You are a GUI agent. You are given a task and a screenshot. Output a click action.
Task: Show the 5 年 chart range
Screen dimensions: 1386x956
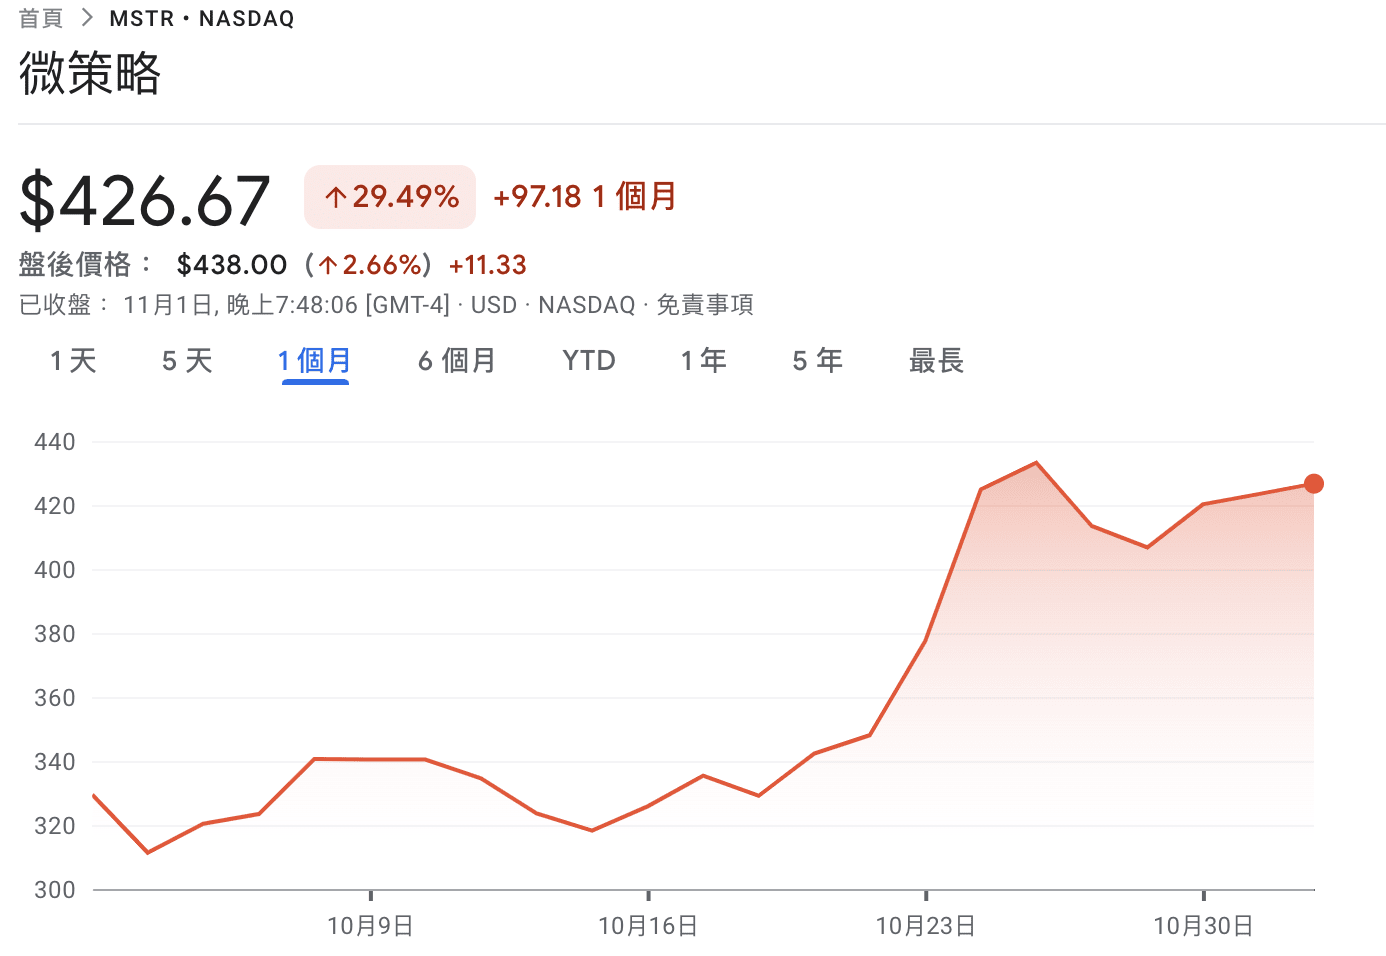coord(818,360)
